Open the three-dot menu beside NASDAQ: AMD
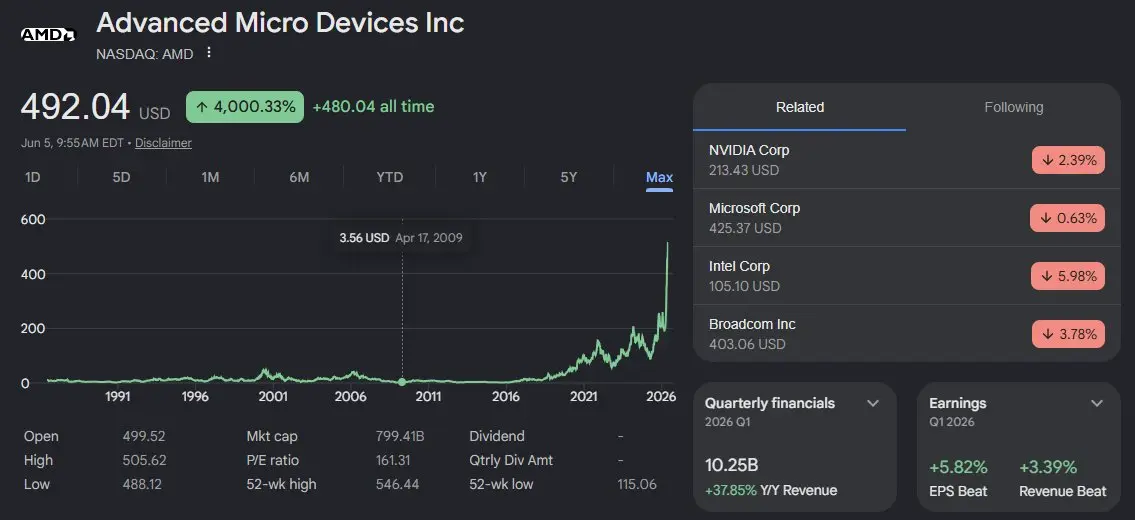1135x520 pixels. pos(209,52)
